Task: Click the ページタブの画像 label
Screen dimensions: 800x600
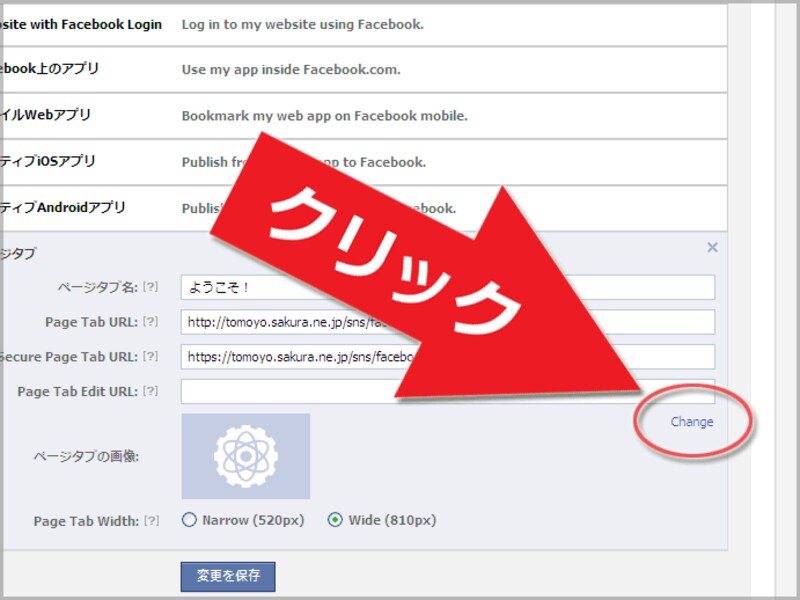Action: [86, 456]
